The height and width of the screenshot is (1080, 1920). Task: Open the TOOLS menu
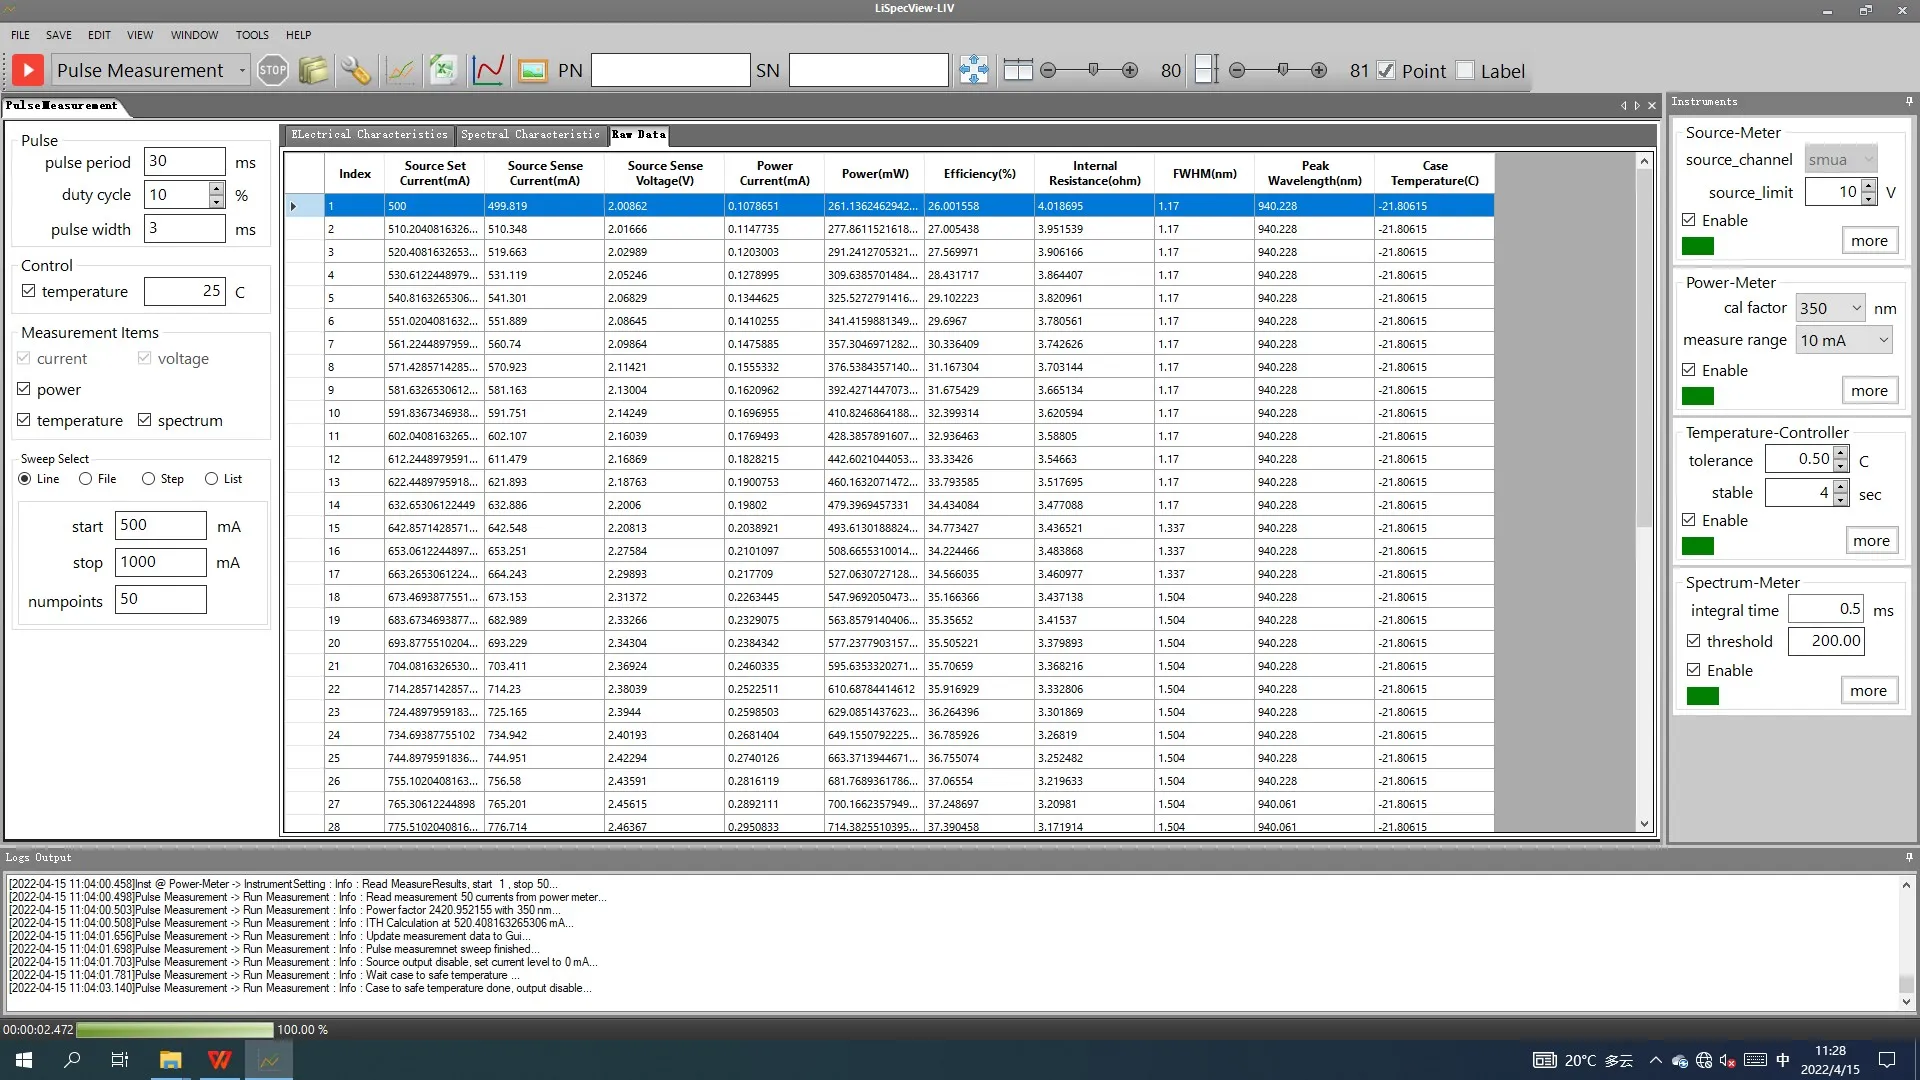(x=252, y=35)
